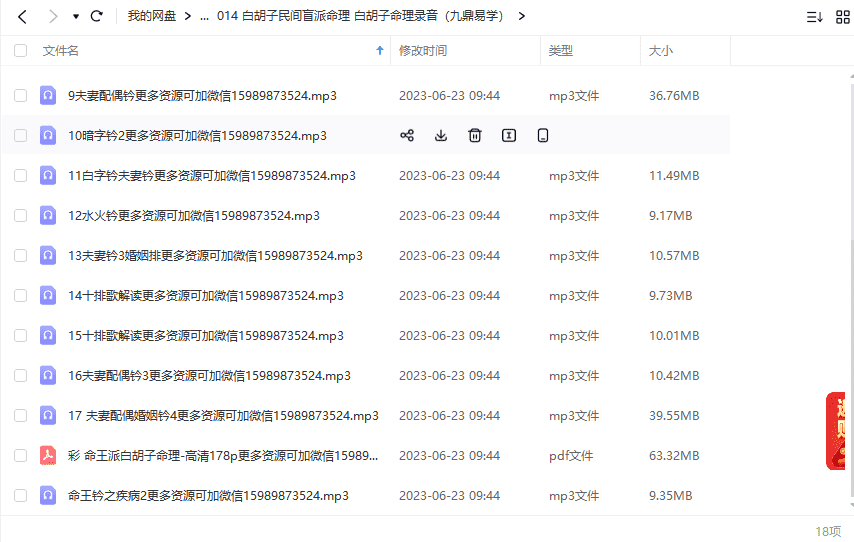Sort by the 修改时间 column header
This screenshot has height=542, width=854.
[x=423, y=51]
